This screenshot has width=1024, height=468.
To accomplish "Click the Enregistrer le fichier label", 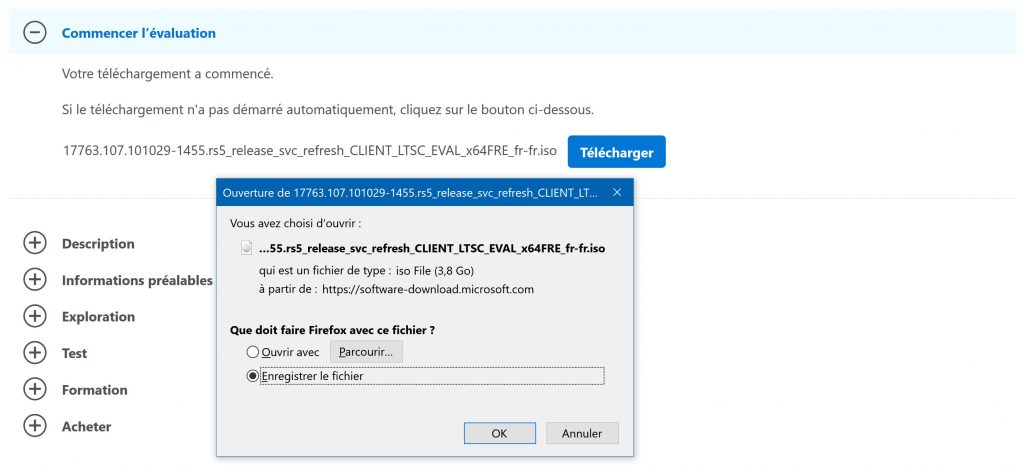I will click(312, 377).
